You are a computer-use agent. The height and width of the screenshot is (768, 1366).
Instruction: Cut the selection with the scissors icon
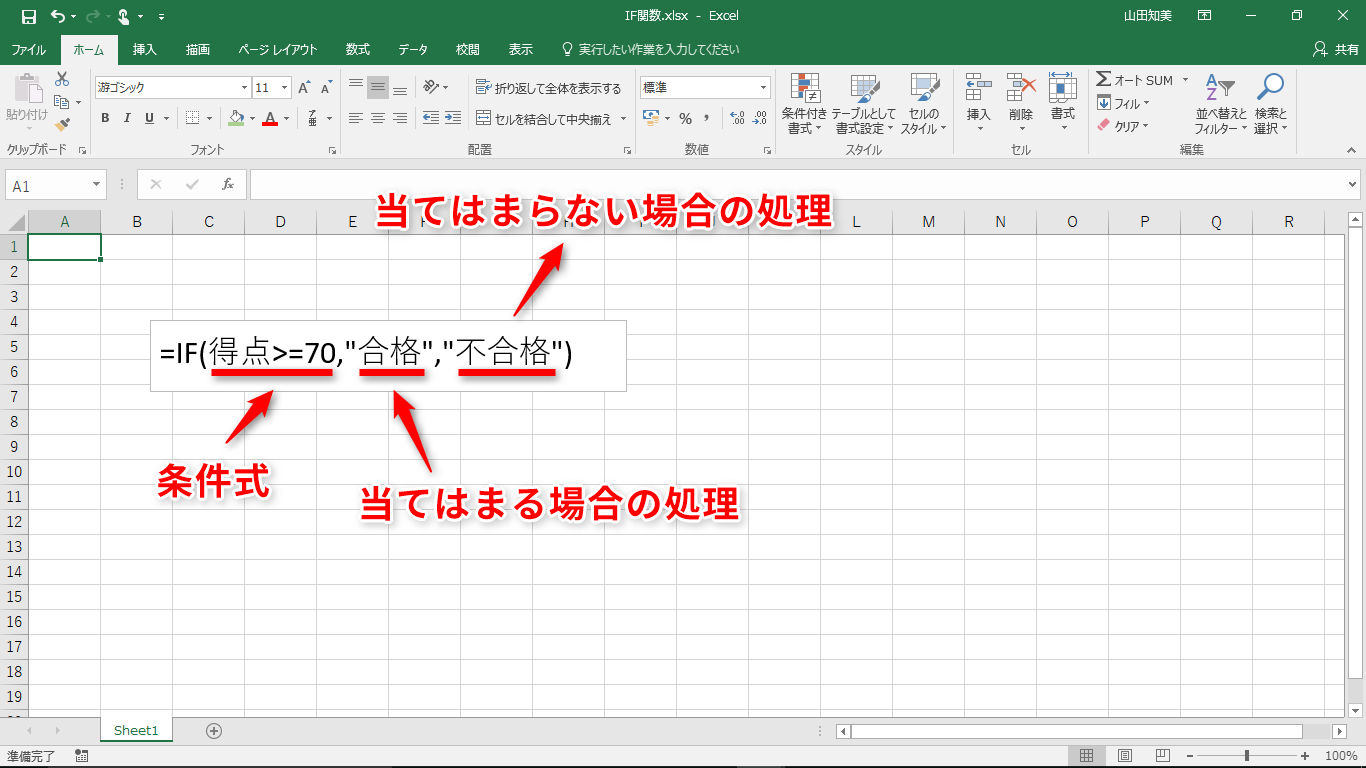tap(62, 79)
